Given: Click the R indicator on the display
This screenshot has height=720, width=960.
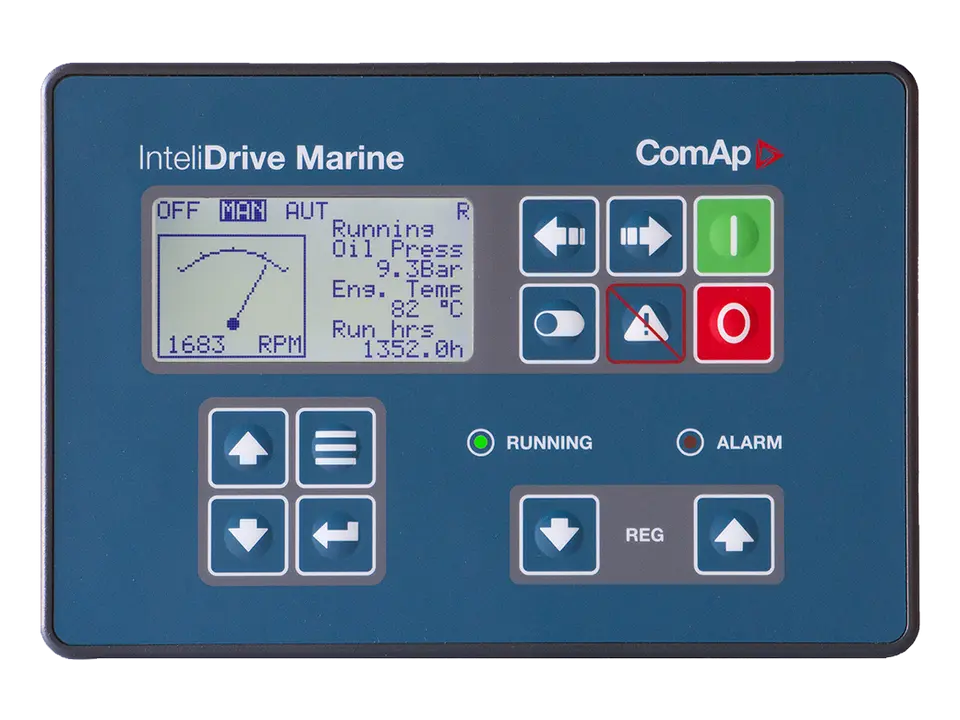Looking at the screenshot, I should [x=463, y=211].
